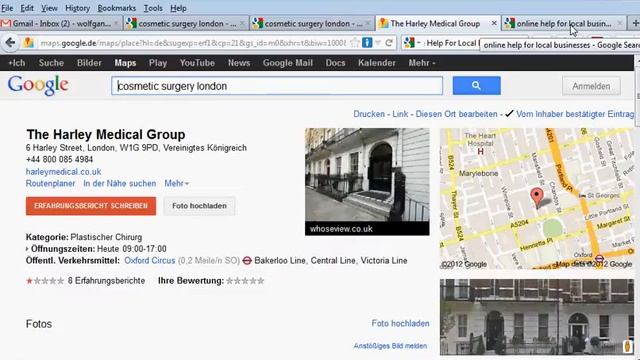
Task: Open the Street View building thumbnail
Action: [537, 317]
